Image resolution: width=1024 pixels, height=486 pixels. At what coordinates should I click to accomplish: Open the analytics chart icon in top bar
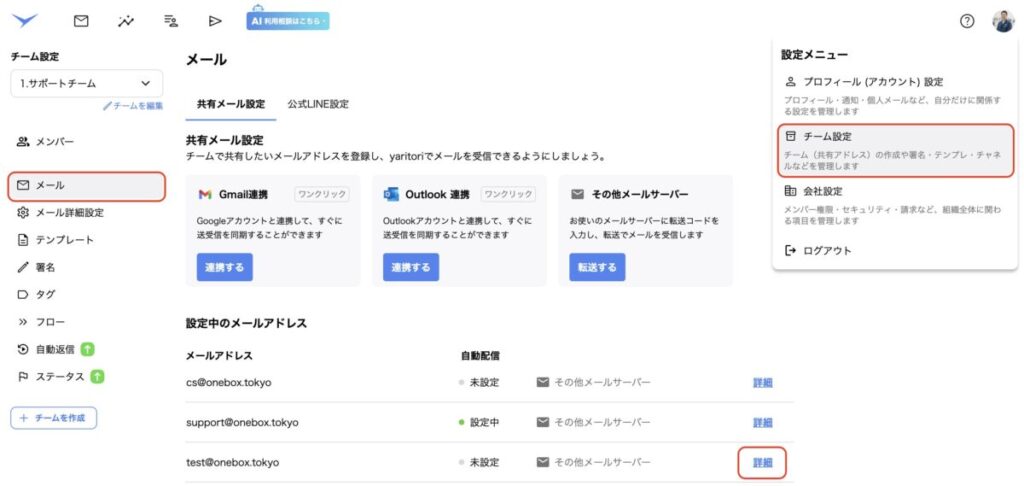[126, 21]
